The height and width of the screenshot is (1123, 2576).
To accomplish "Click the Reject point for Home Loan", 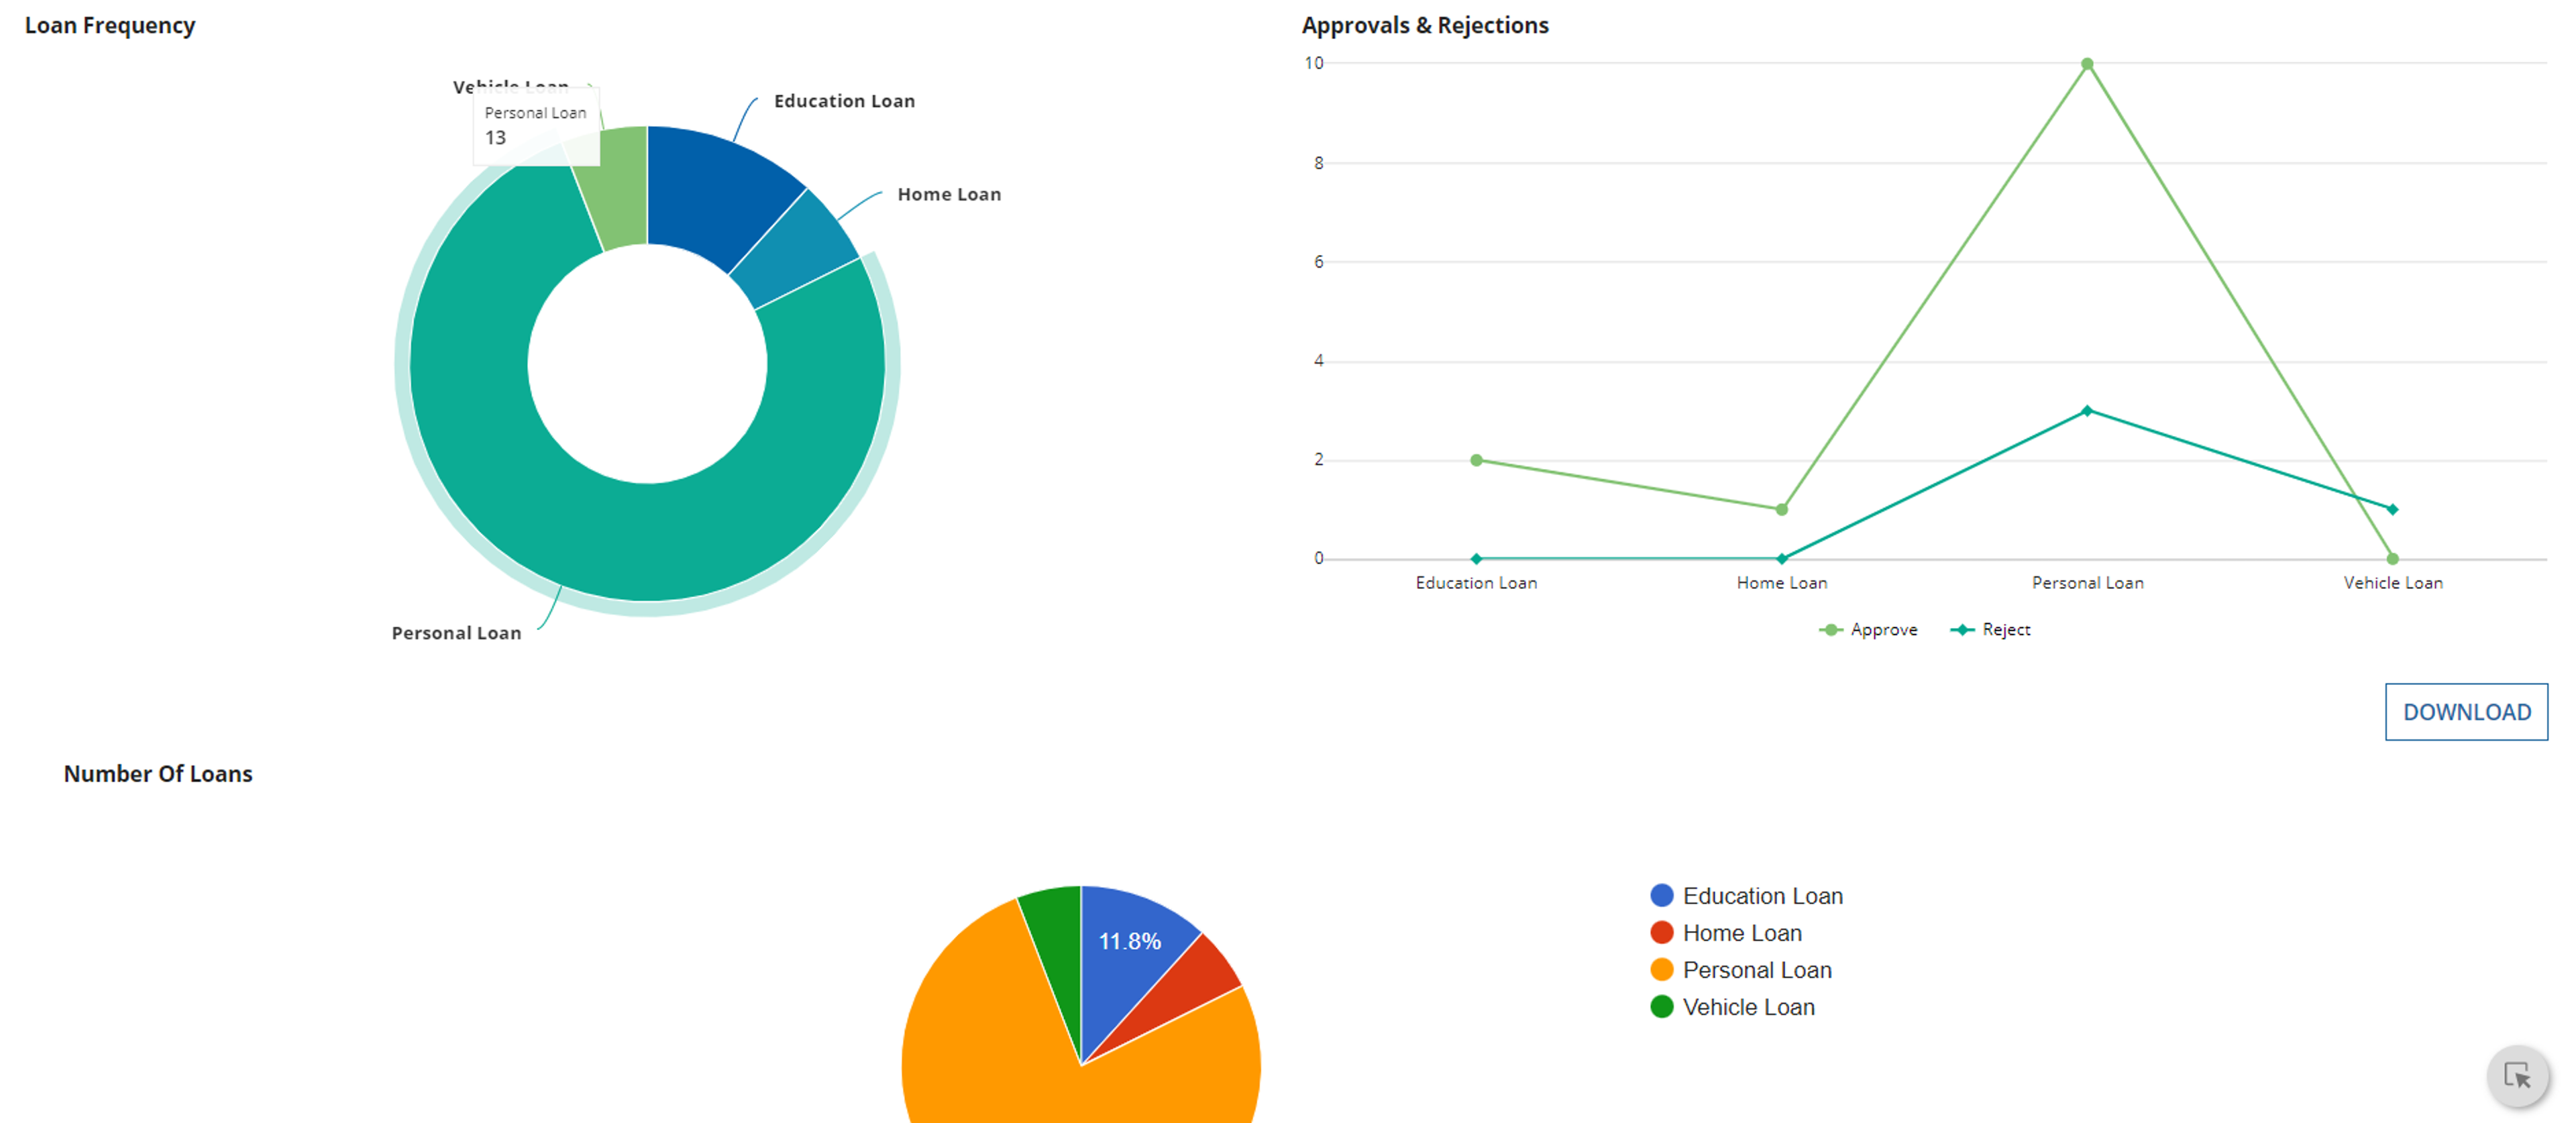I will pos(1781,558).
